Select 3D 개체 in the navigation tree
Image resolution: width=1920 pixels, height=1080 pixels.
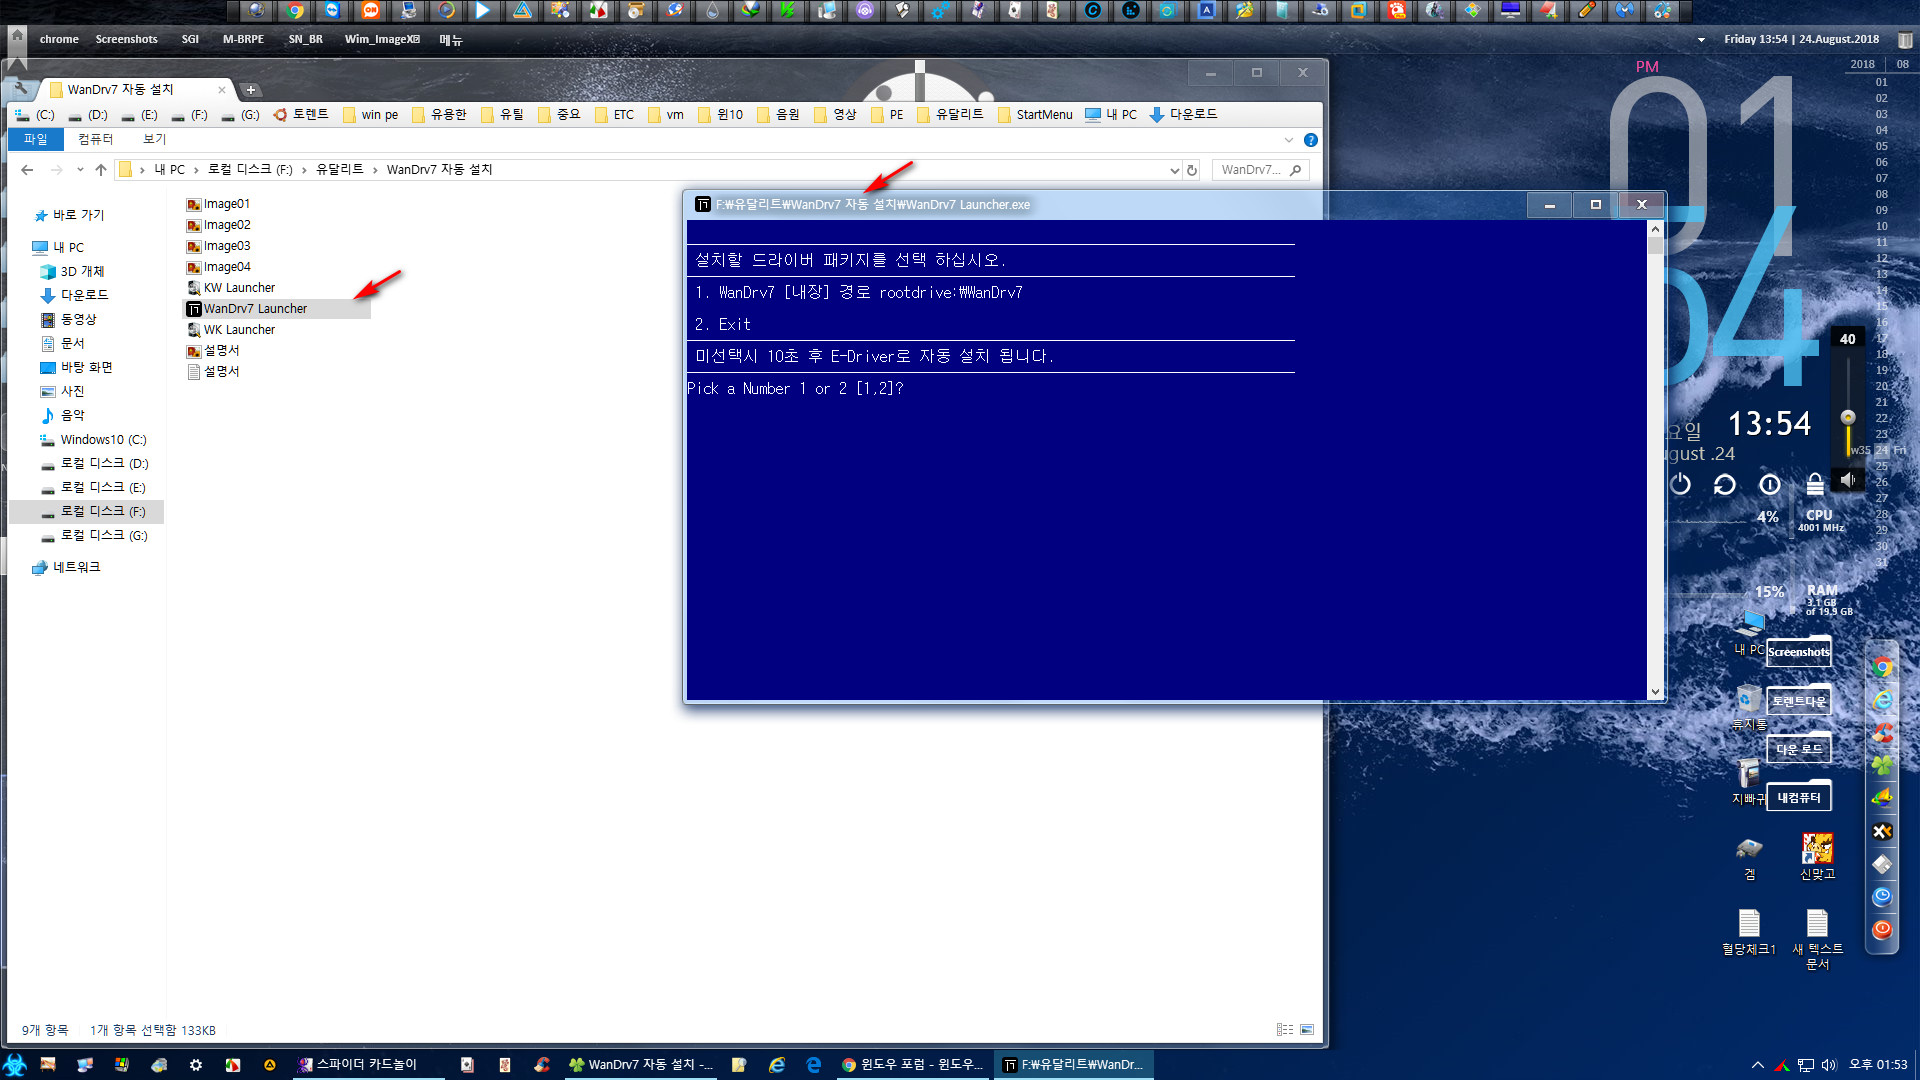coord(72,272)
